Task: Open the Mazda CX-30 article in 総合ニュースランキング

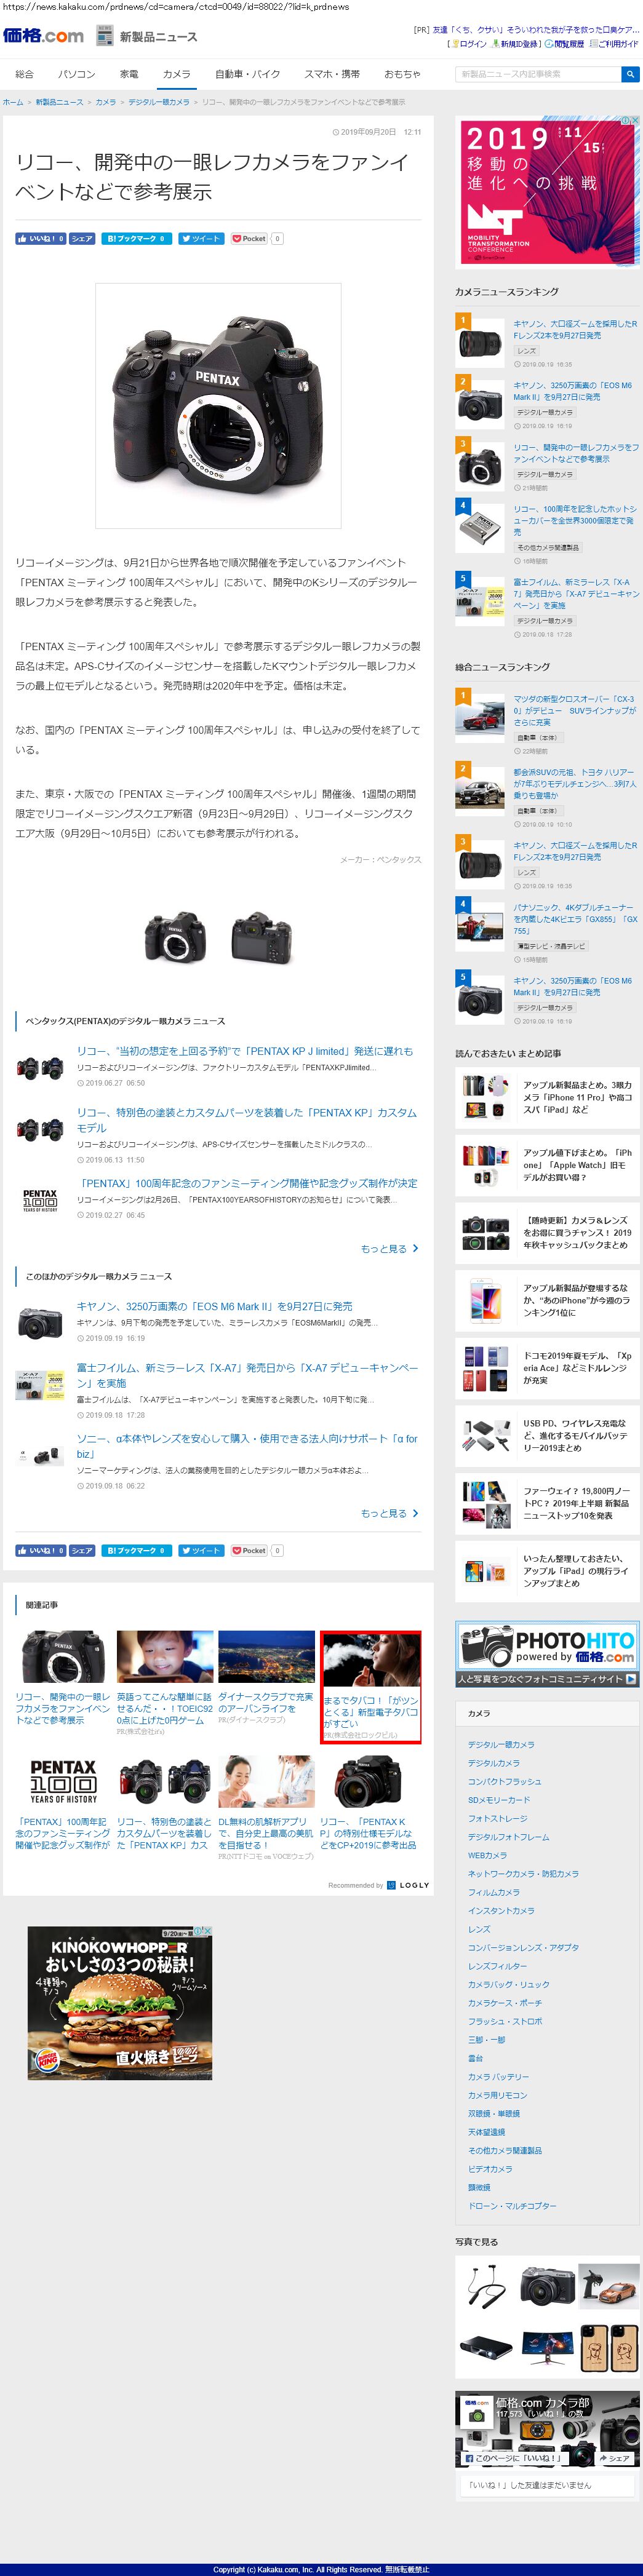Action: [x=575, y=711]
